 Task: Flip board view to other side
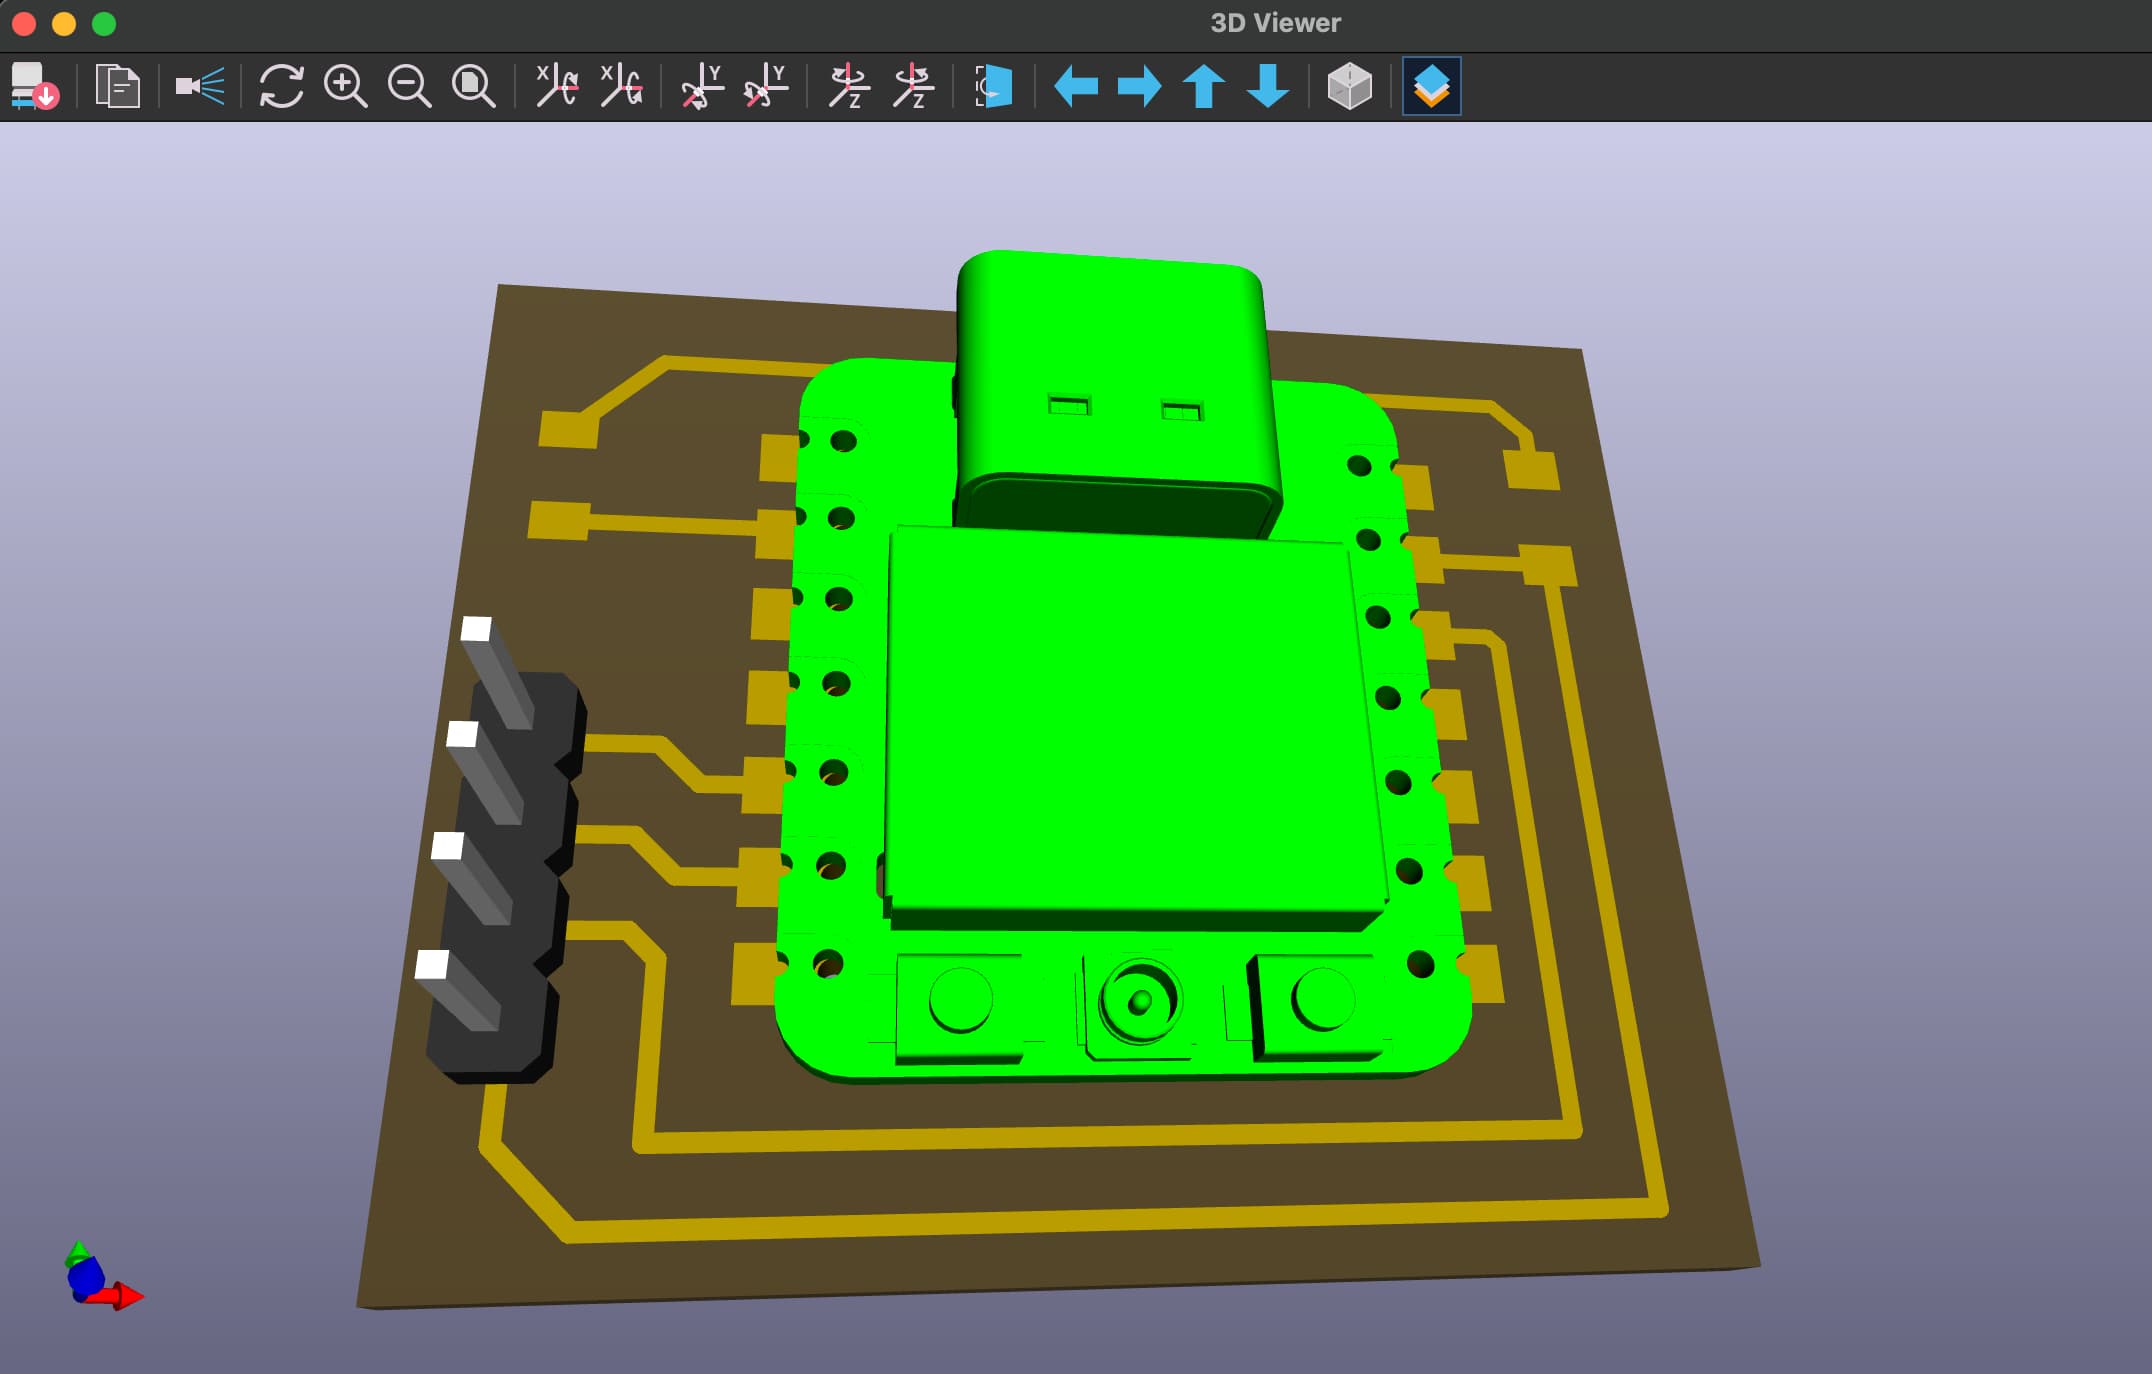pyautogui.click(x=994, y=86)
